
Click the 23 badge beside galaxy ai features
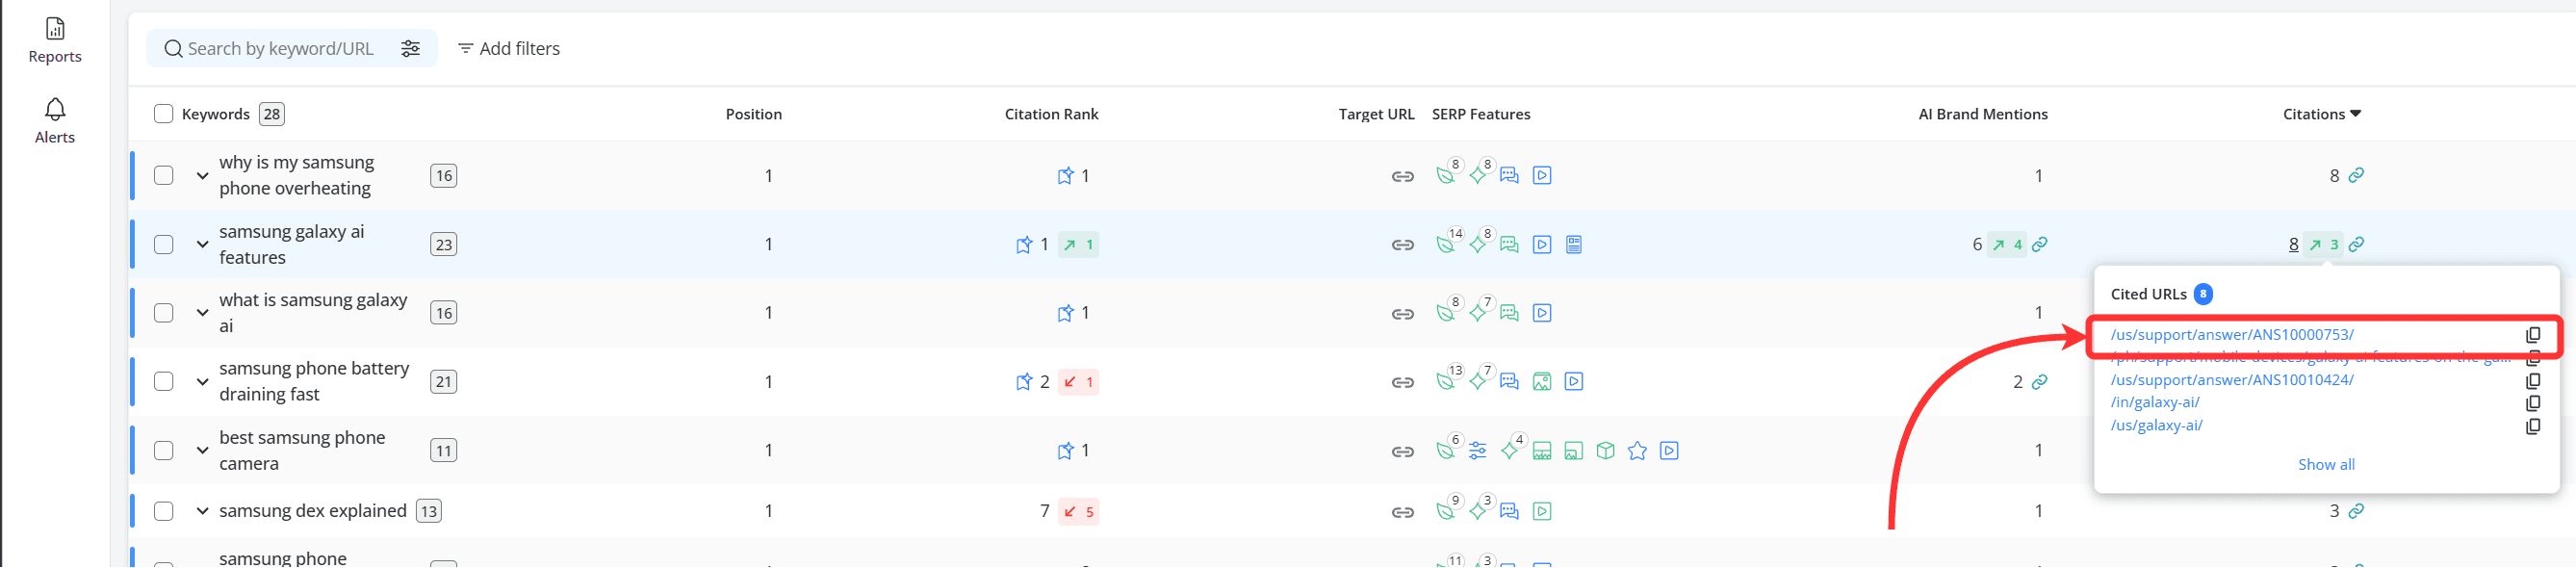click(x=443, y=245)
